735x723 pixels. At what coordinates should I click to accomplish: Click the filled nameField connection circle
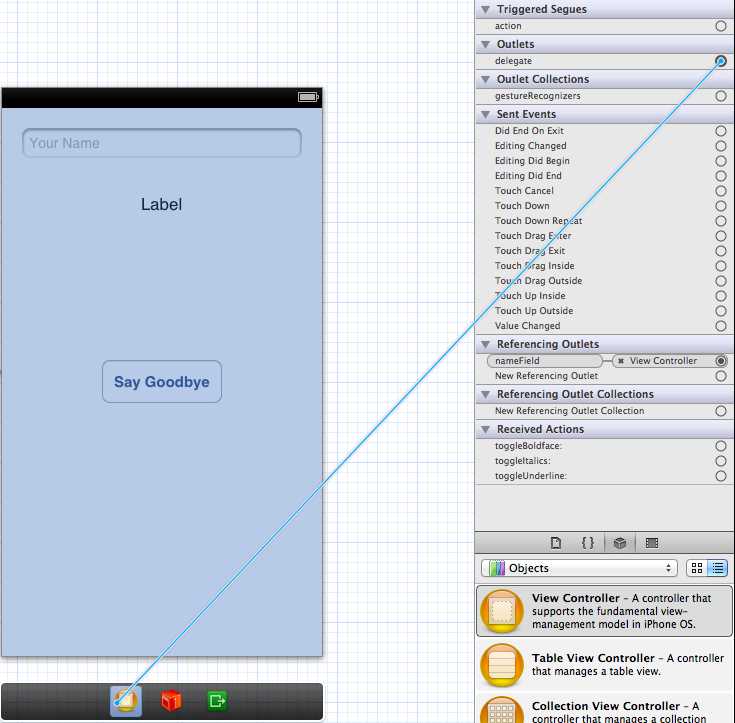tap(721, 361)
